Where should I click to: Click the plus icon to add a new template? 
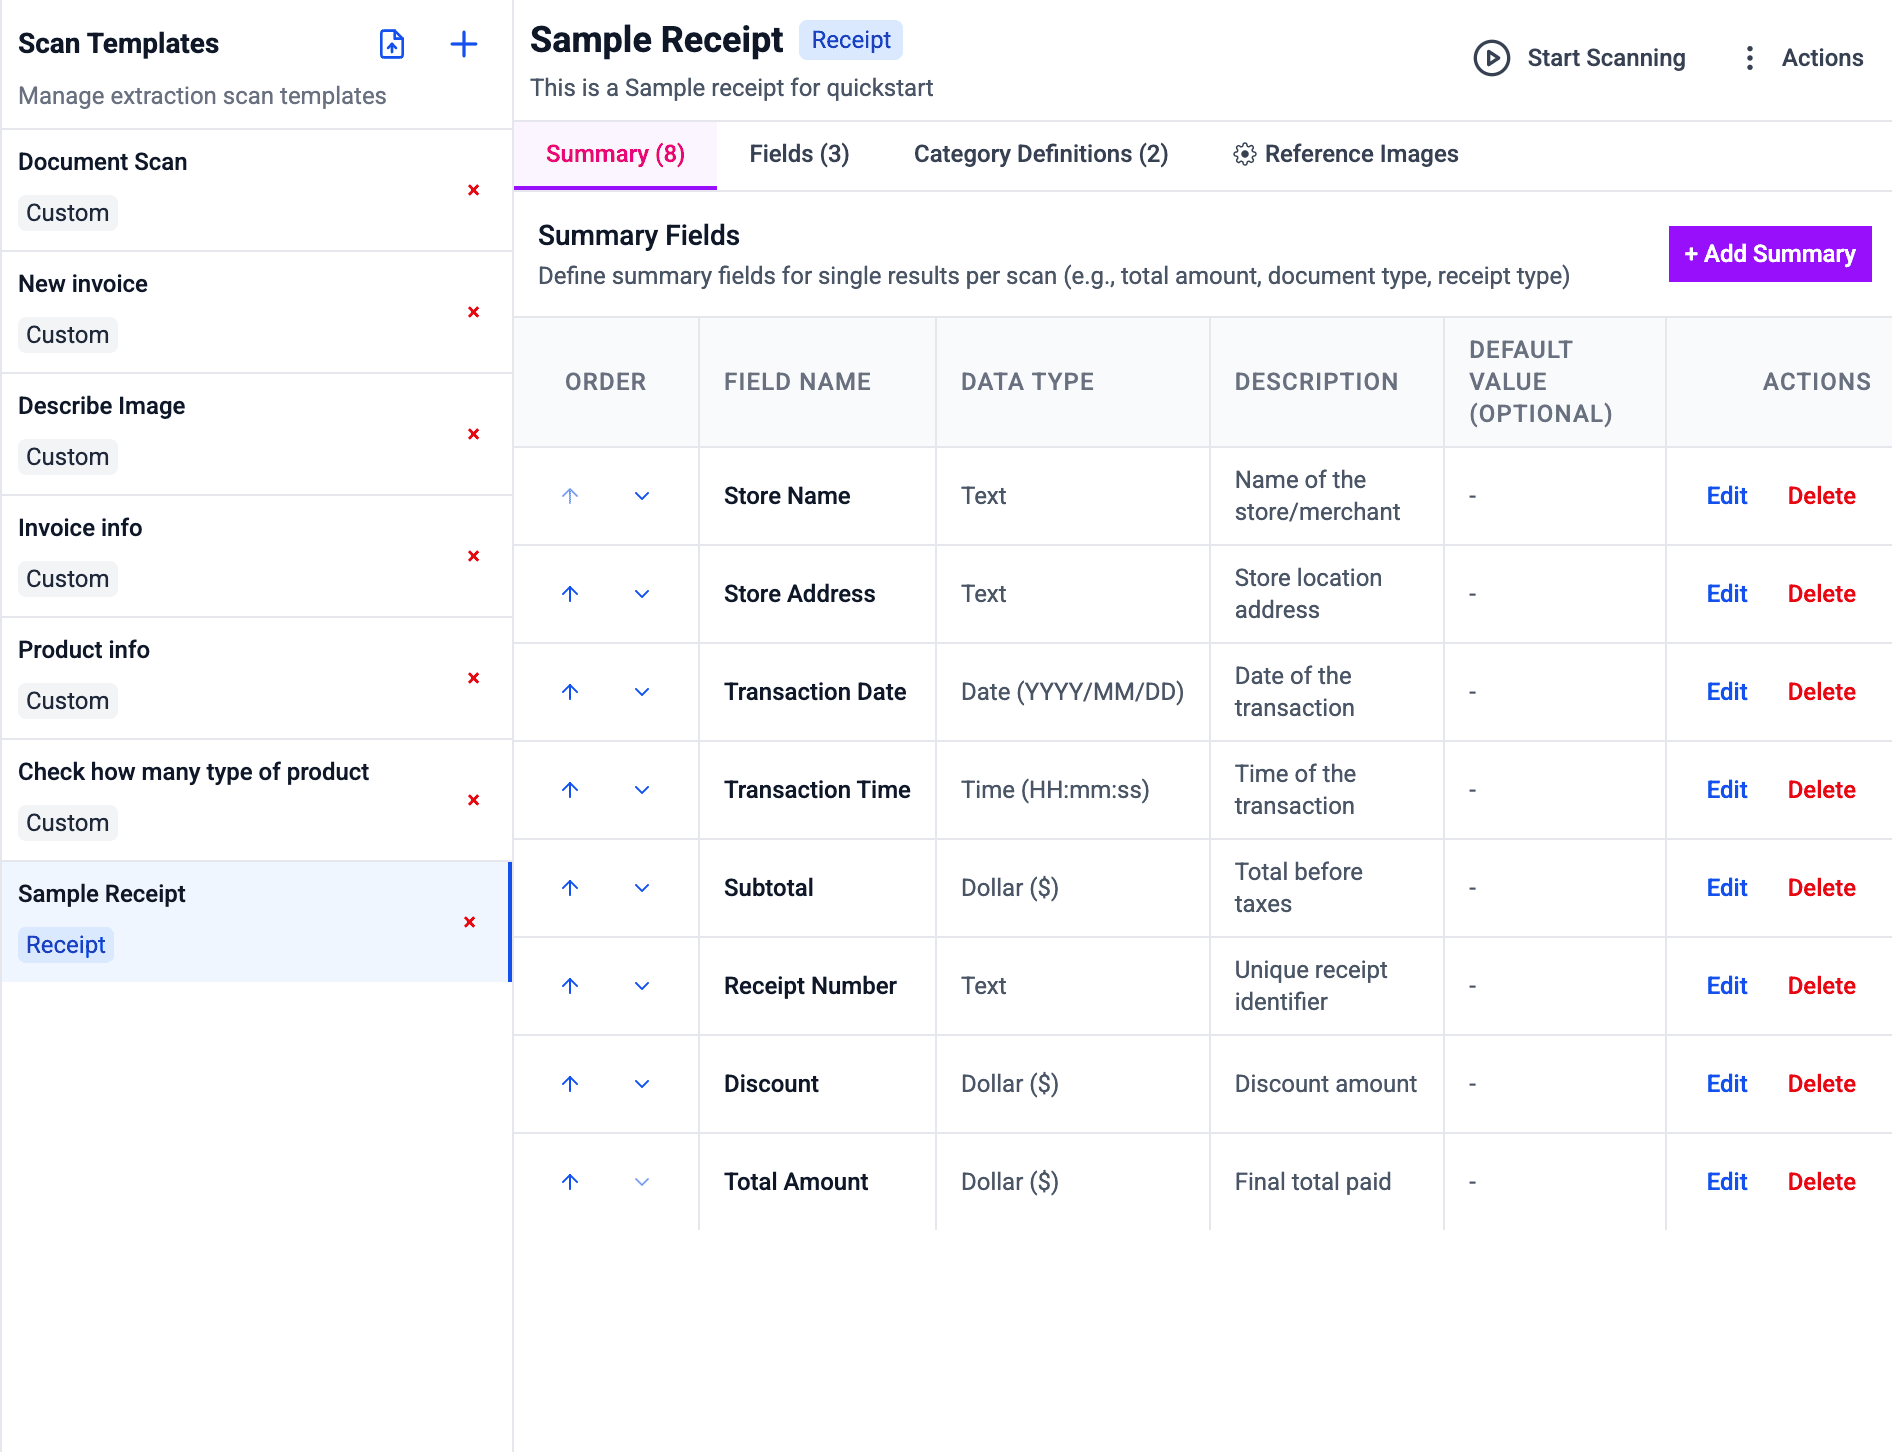coord(463,45)
